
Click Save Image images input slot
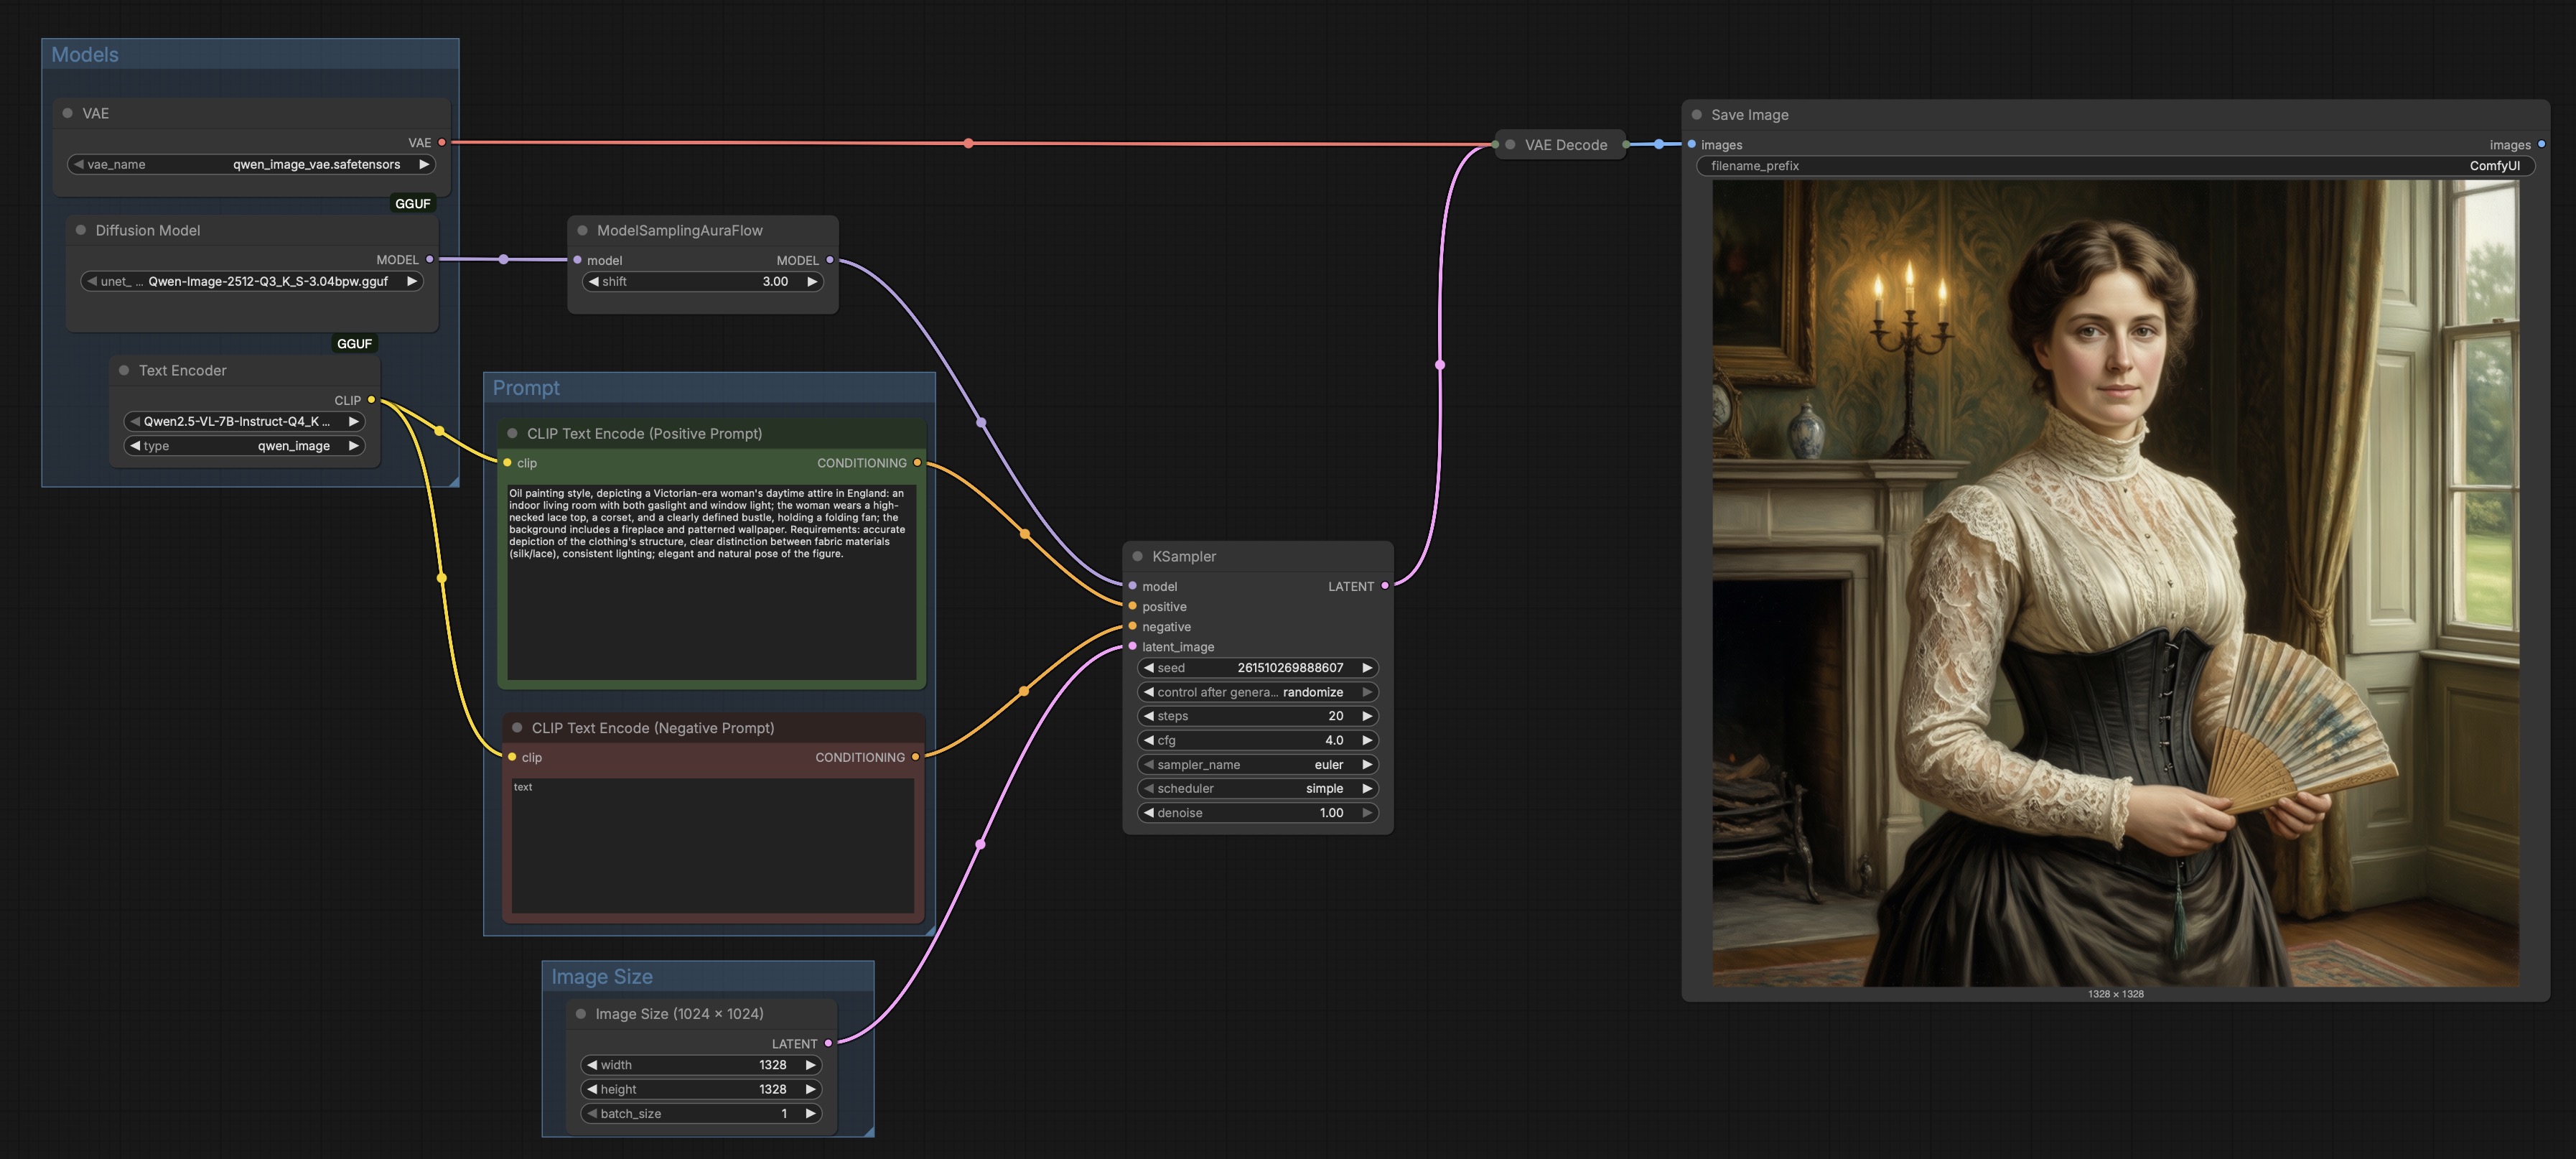[x=1692, y=144]
